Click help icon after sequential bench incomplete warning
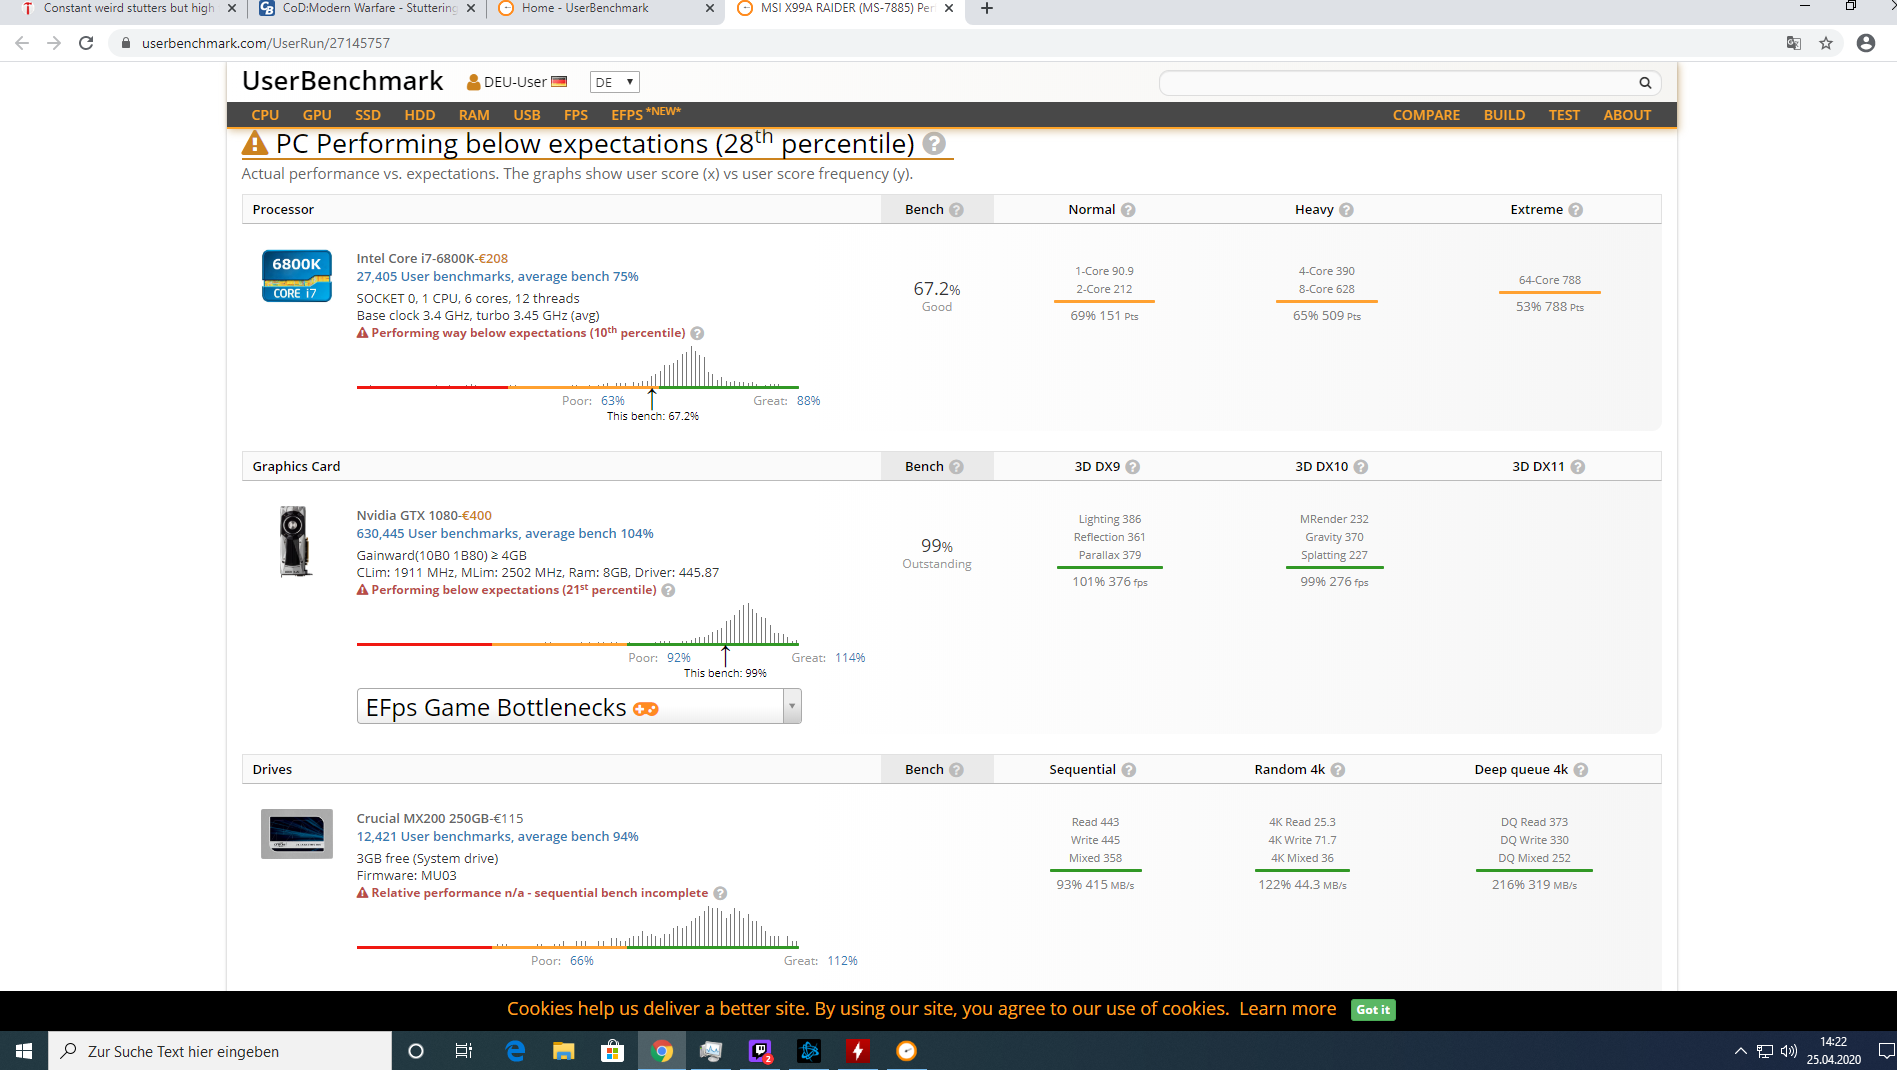This screenshot has height=1070, width=1897. (720, 894)
